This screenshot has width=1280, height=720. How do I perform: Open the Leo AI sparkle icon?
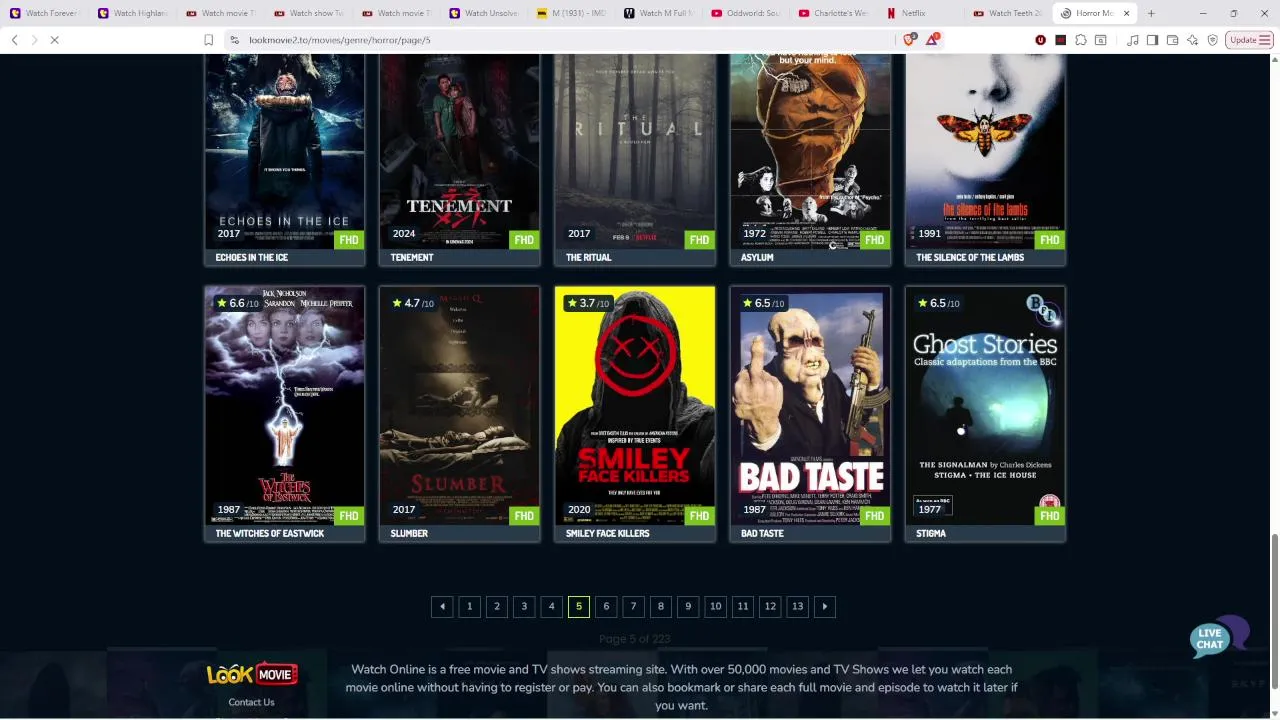(1193, 40)
